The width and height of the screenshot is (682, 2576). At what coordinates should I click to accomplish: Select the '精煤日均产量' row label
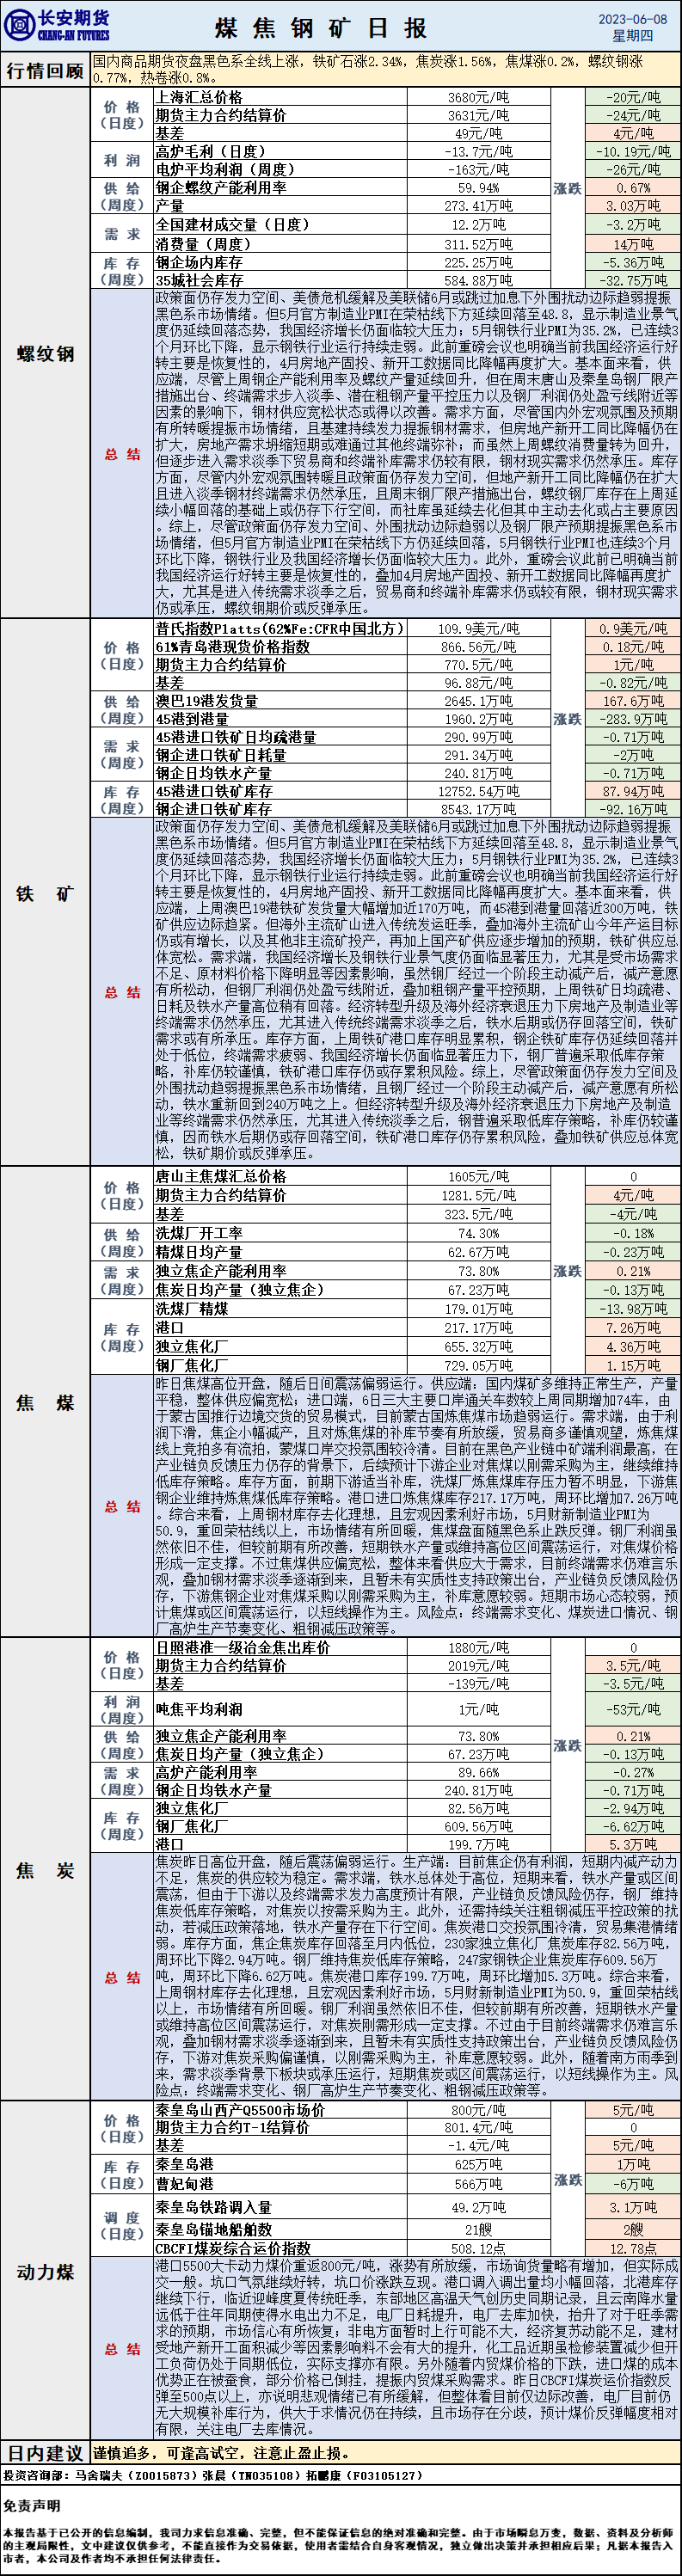tap(199, 1252)
